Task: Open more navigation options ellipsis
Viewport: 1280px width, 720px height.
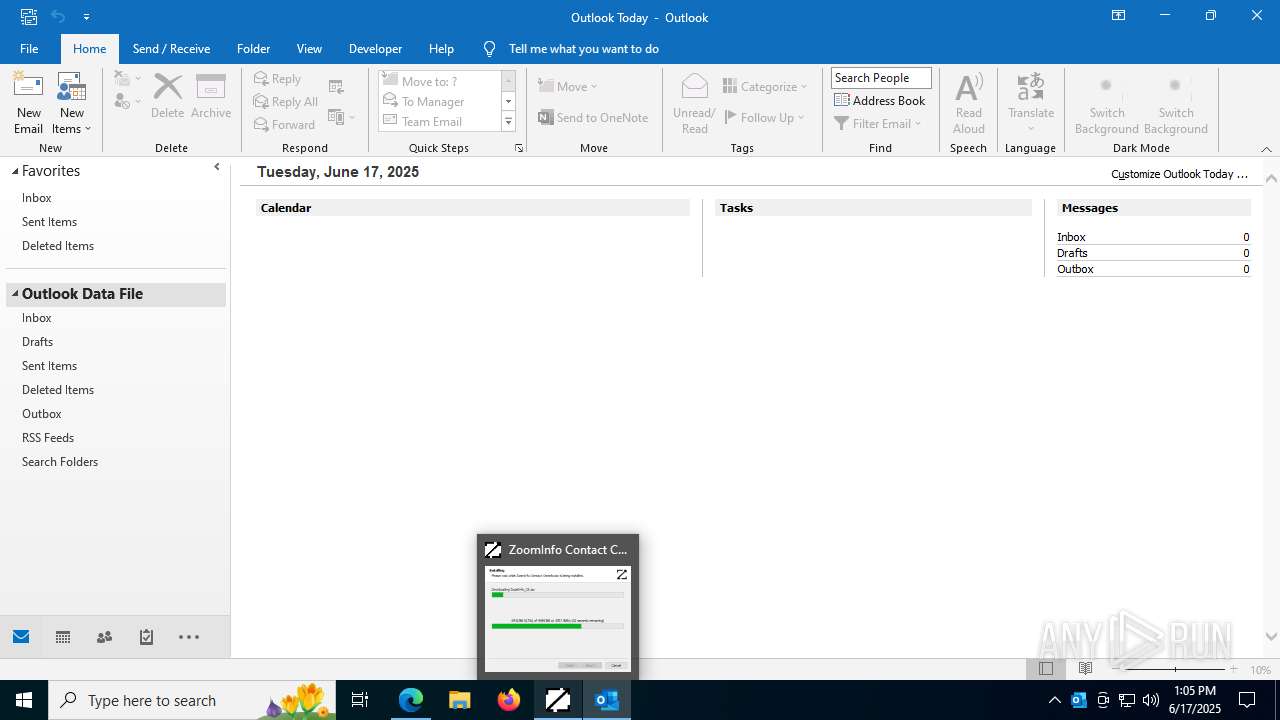Action: pos(189,637)
